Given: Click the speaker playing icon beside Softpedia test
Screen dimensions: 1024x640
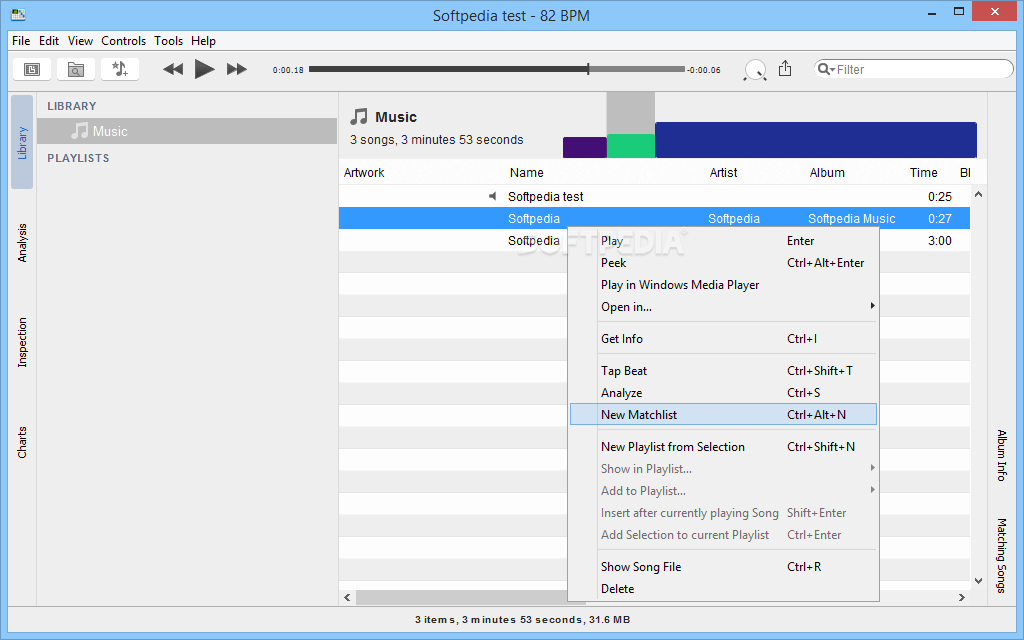Looking at the screenshot, I should tap(492, 196).
